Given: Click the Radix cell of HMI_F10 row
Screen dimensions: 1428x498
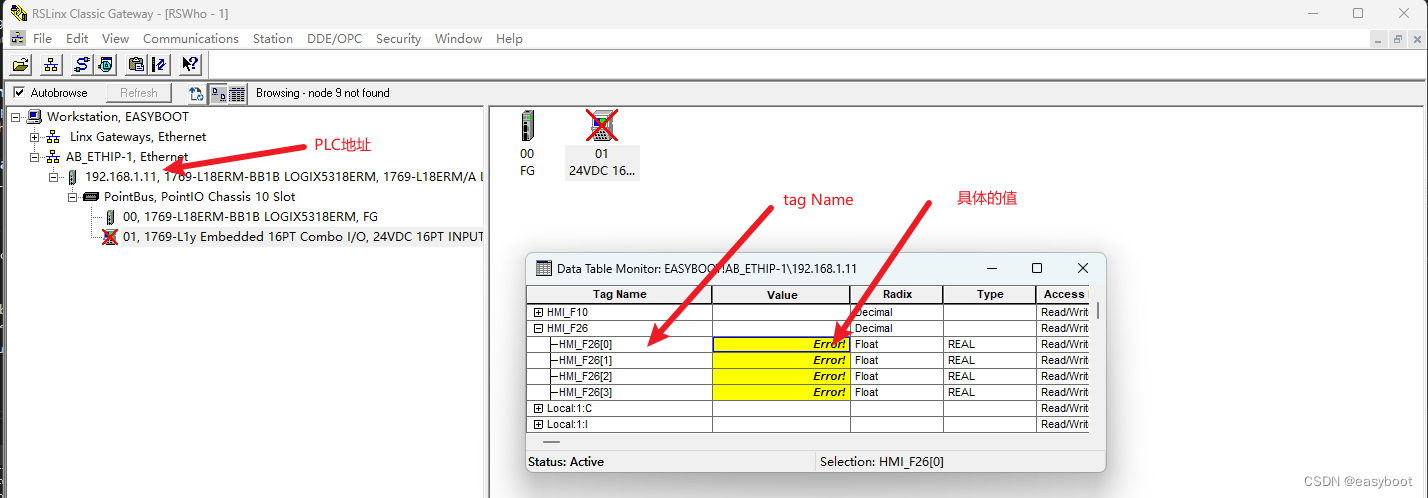Looking at the screenshot, I should [x=896, y=312].
